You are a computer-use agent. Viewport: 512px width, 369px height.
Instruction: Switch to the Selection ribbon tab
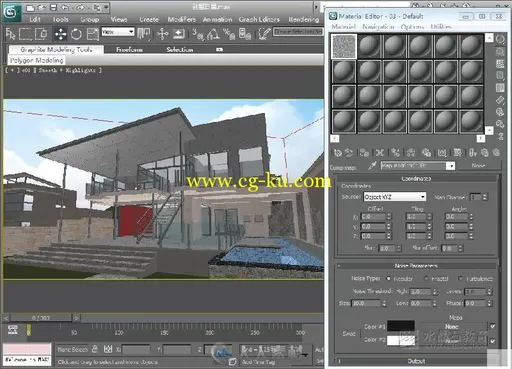180,50
